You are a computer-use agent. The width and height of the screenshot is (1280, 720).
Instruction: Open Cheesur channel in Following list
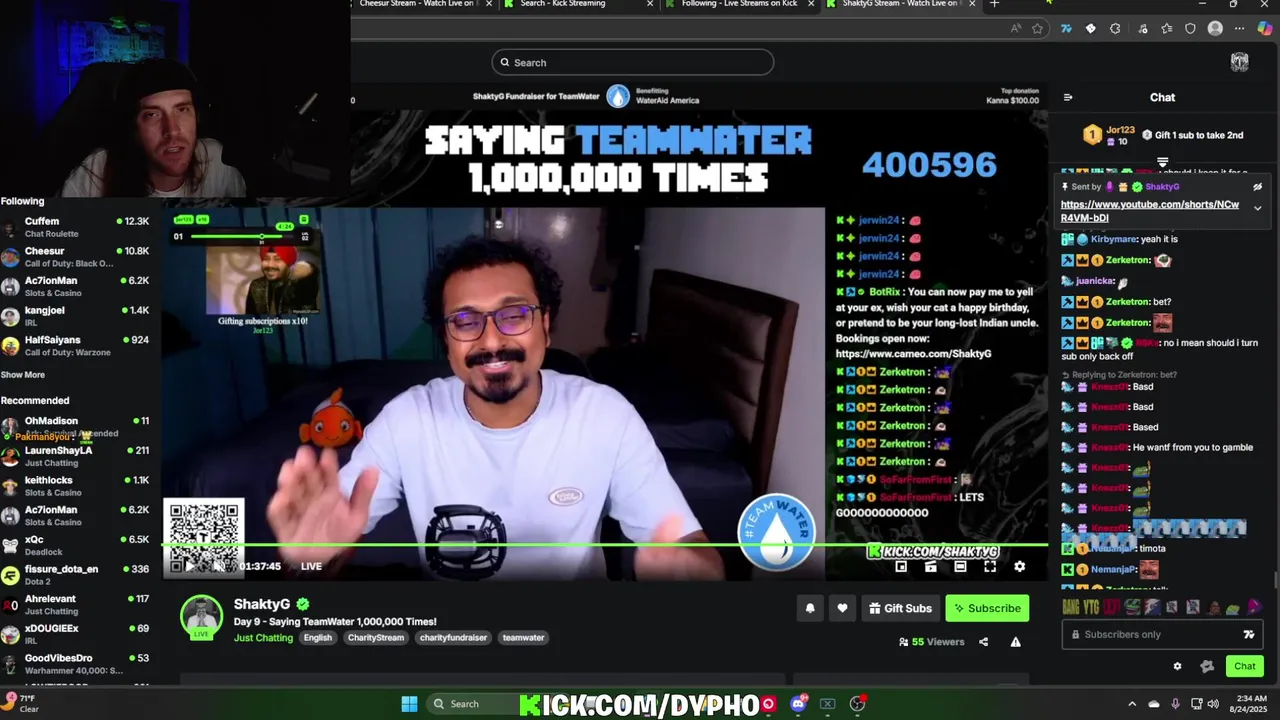(x=75, y=257)
